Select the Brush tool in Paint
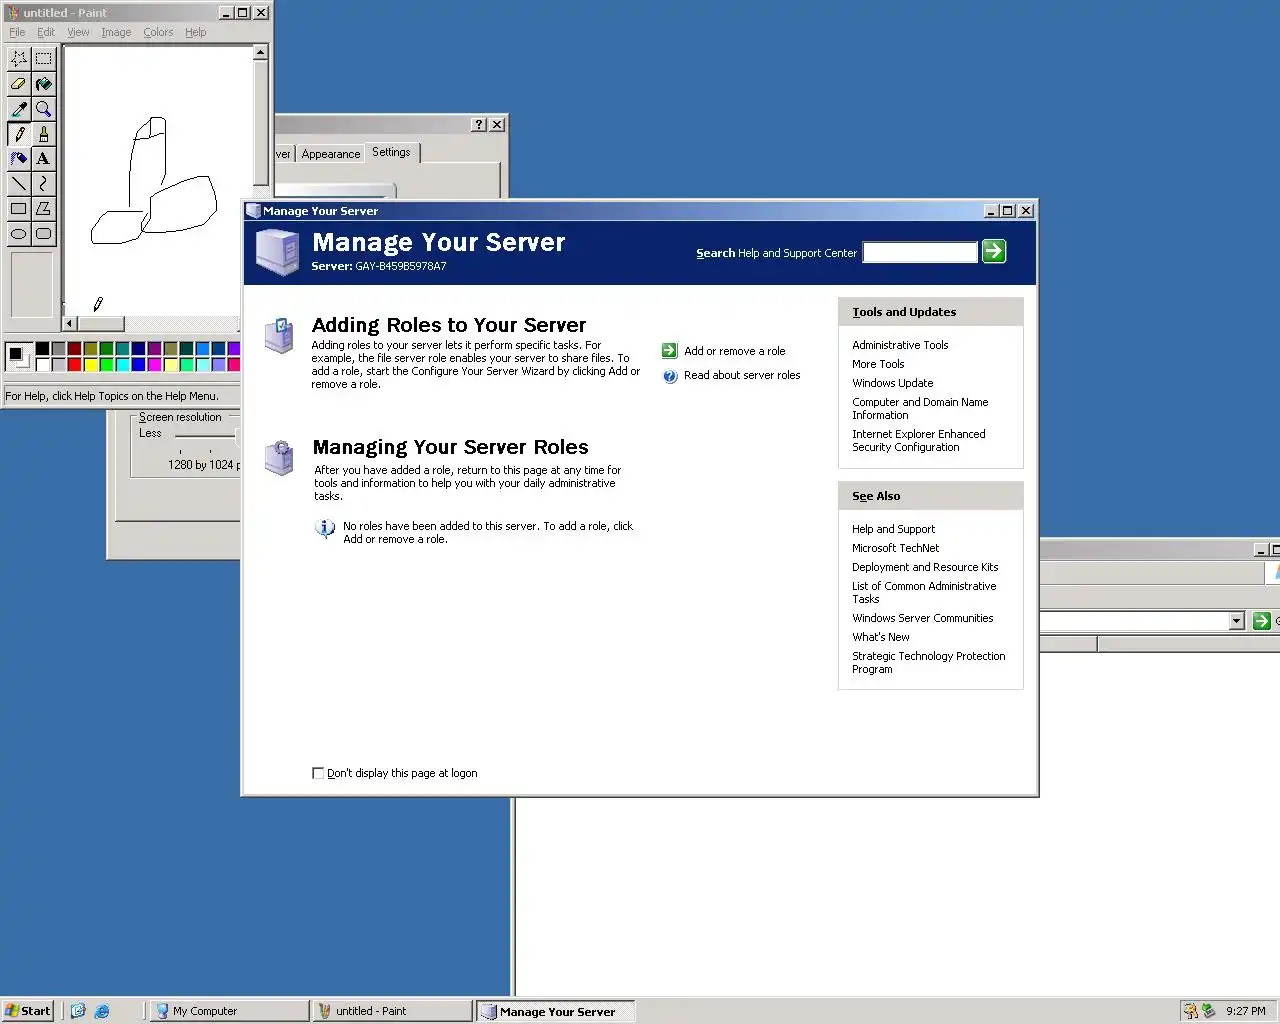This screenshot has height=1024, width=1280. coord(43,134)
